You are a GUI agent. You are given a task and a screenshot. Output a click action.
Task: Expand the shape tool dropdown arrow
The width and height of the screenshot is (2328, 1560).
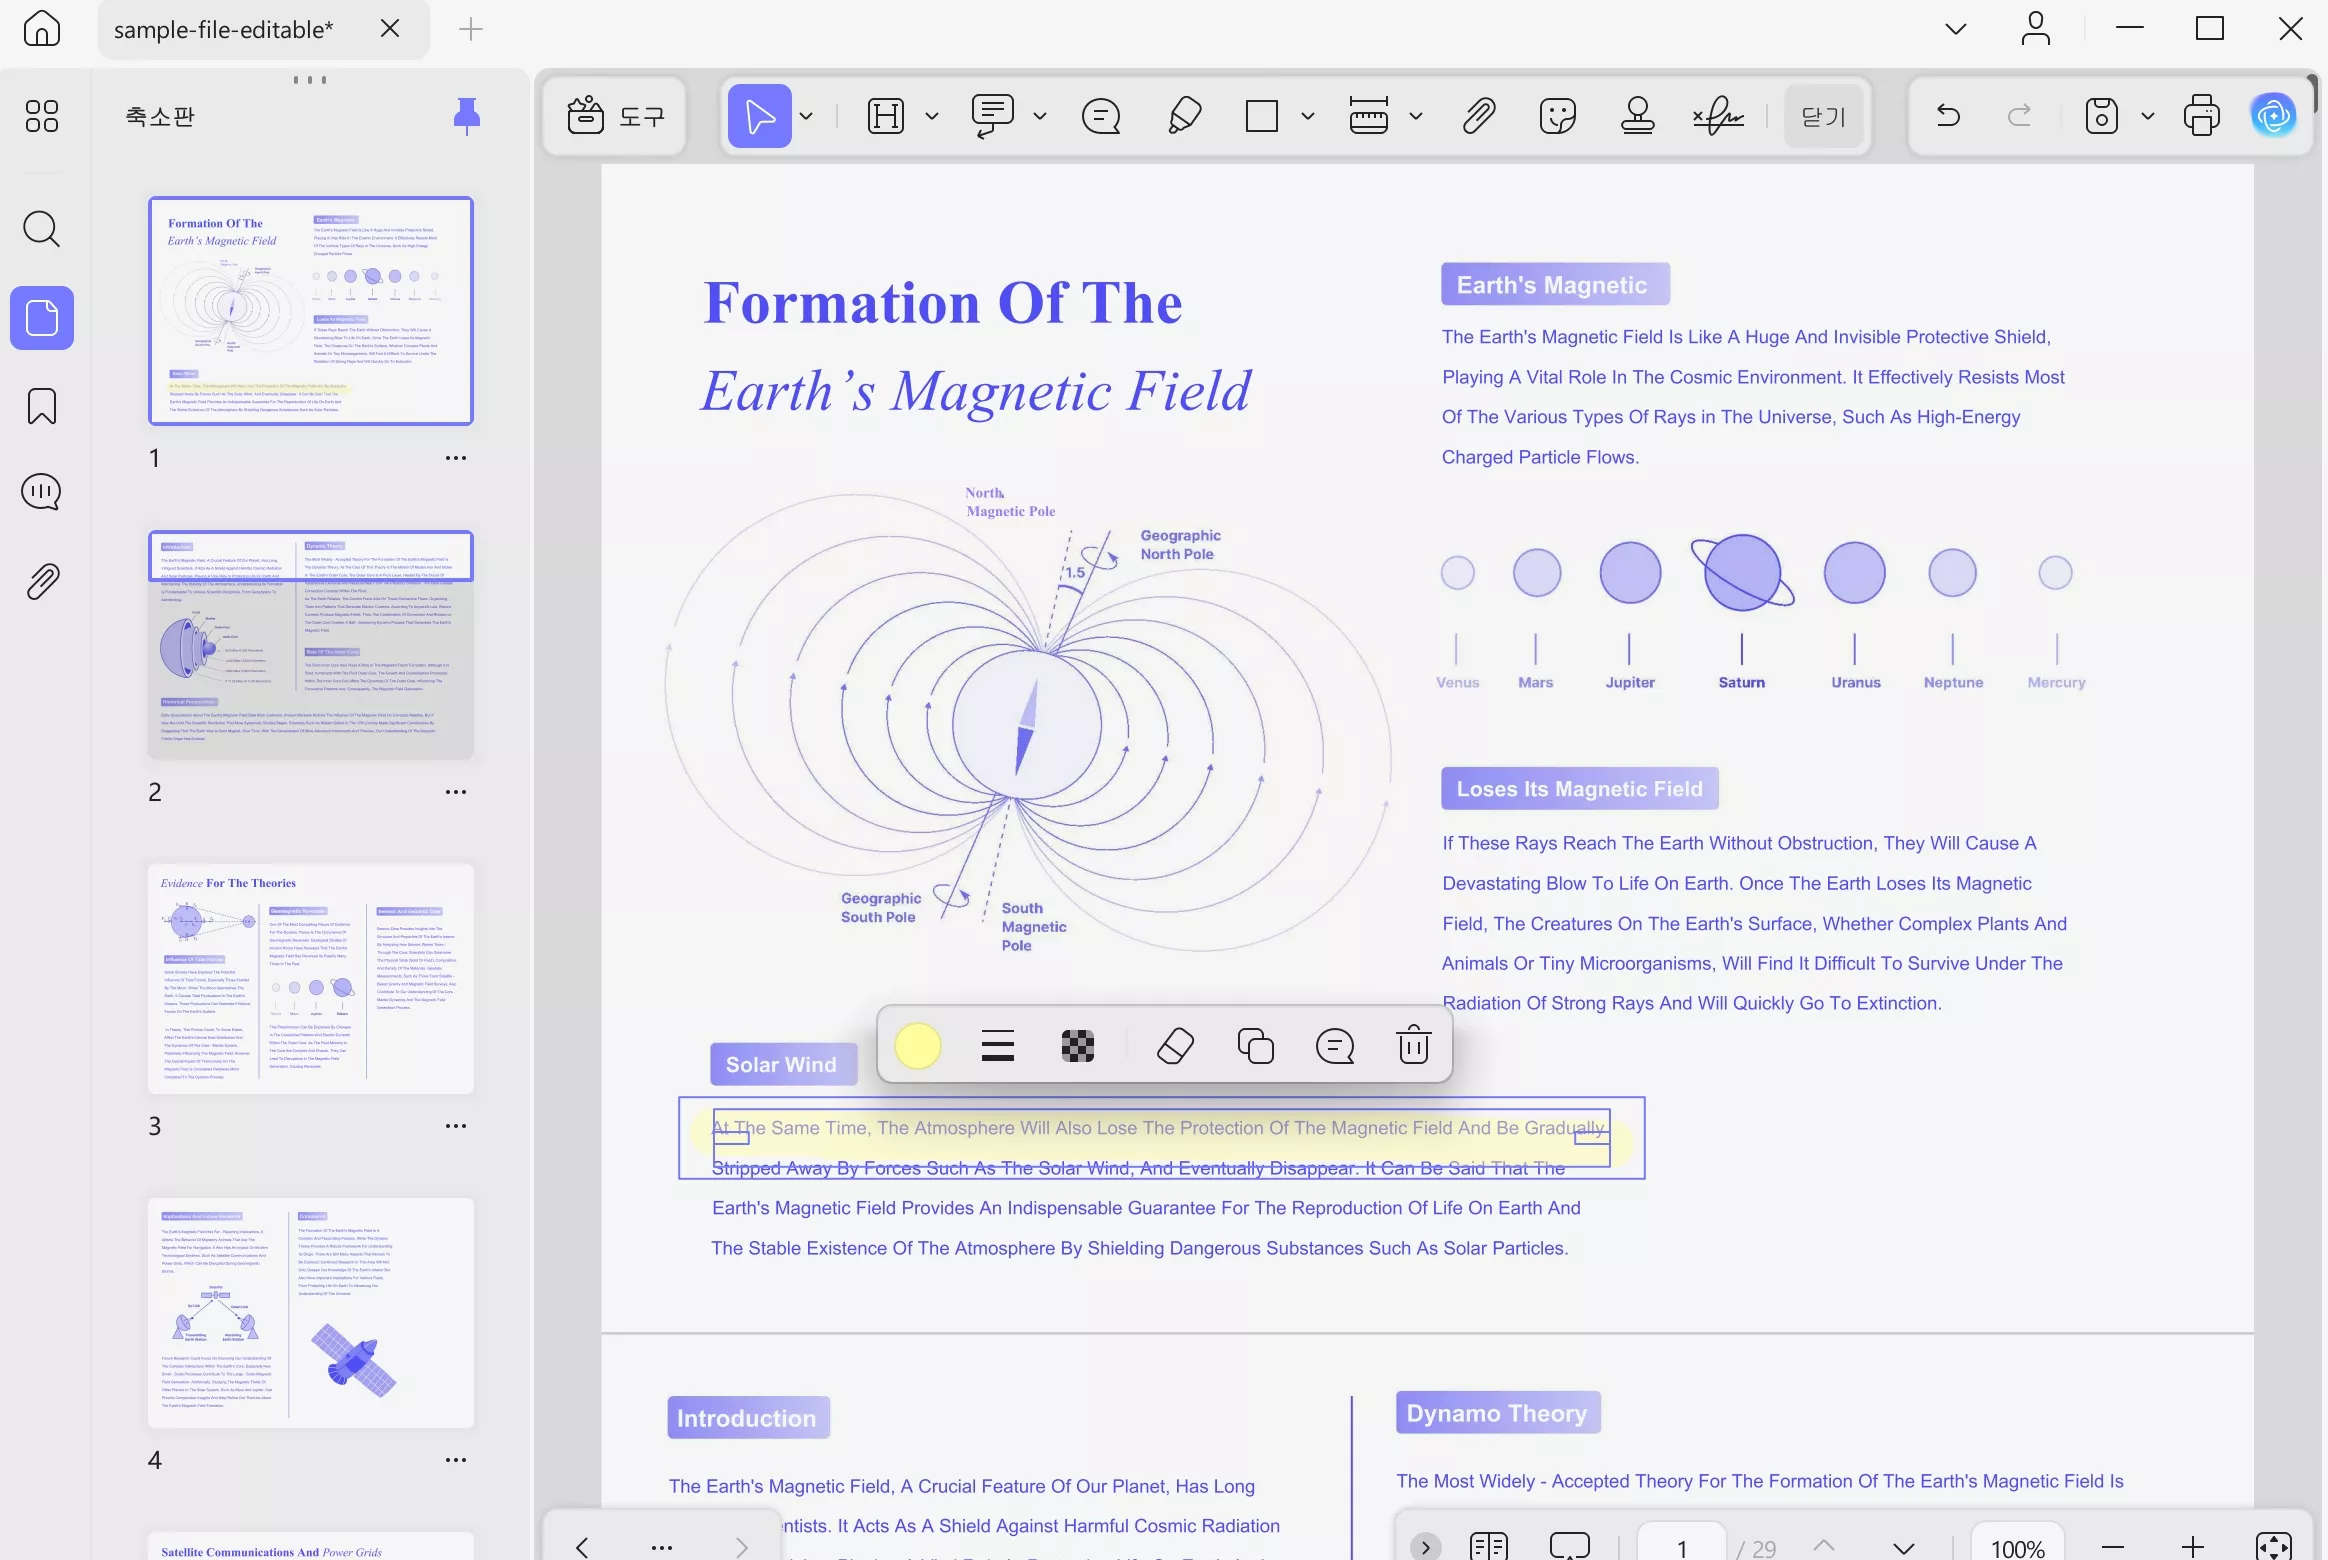point(1307,116)
